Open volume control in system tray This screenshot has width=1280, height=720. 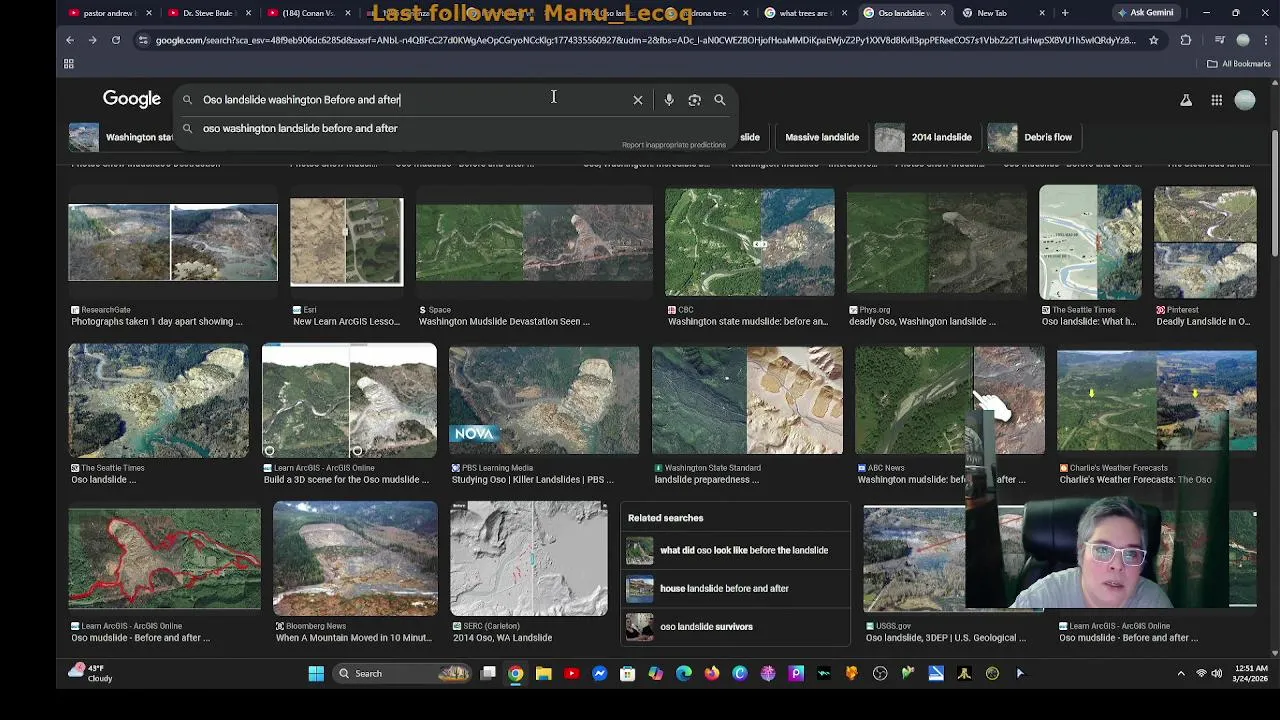pos(1217,674)
